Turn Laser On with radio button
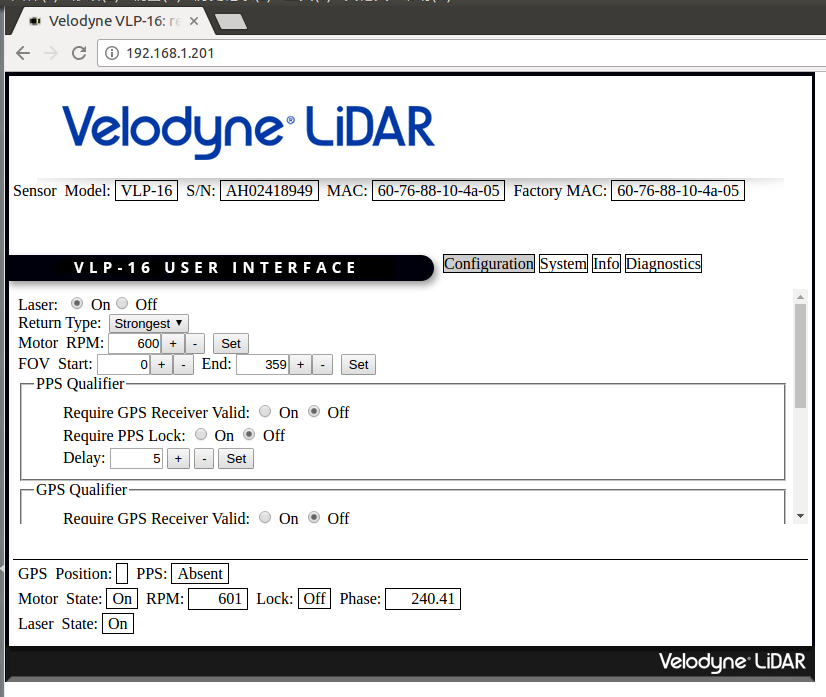The width and height of the screenshot is (826, 697). pos(77,303)
